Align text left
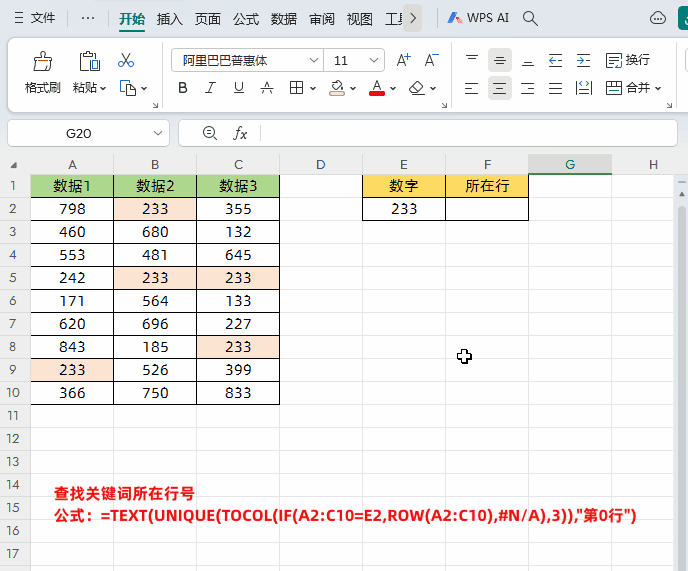688x571 pixels. coord(472,88)
